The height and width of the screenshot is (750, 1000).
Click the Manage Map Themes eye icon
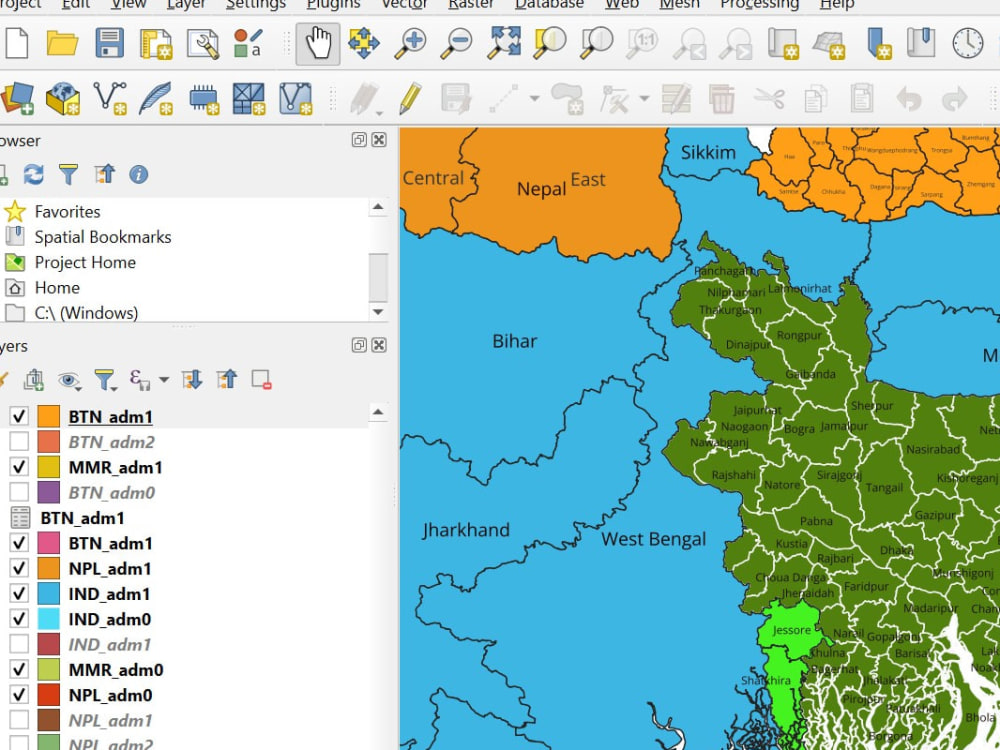tap(69, 381)
